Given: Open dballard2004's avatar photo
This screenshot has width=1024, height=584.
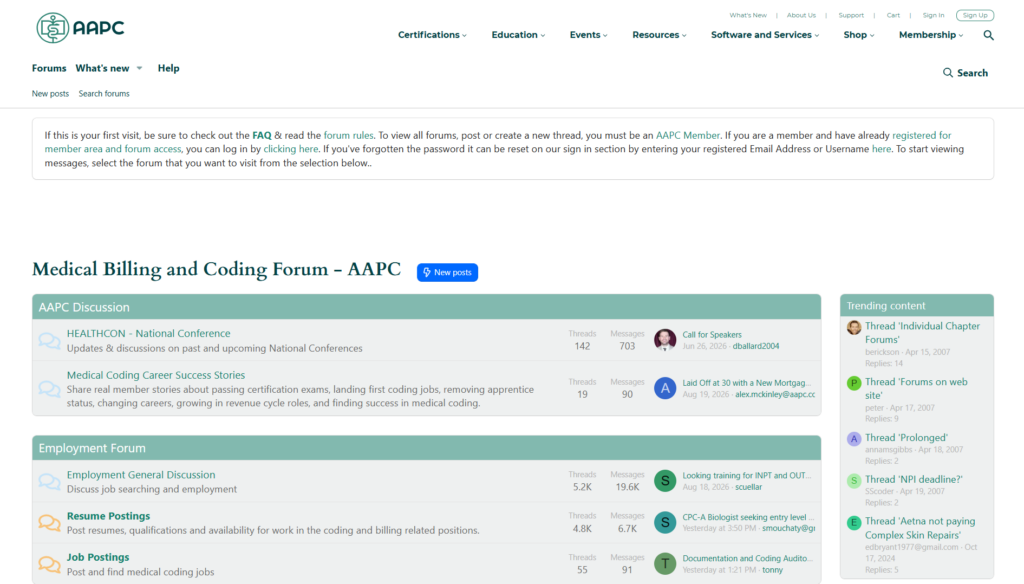Looking at the screenshot, I should click(665, 340).
